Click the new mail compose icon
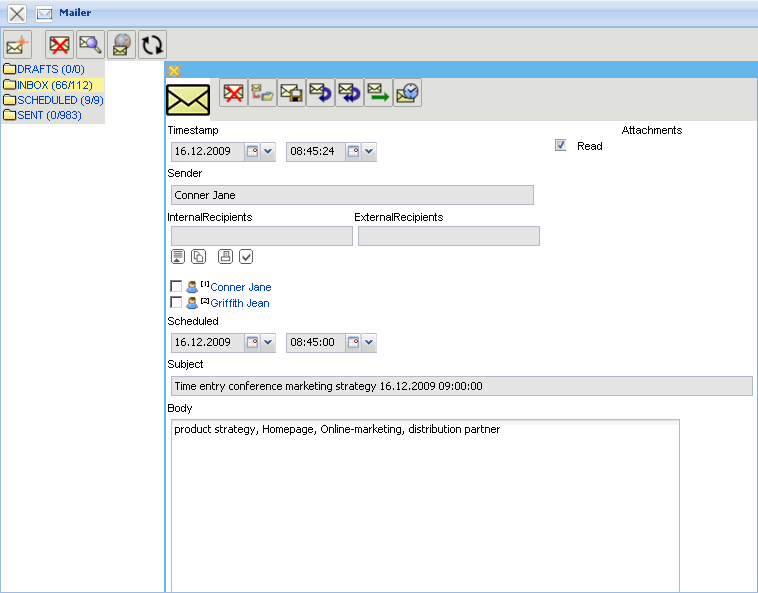 tap(17, 45)
